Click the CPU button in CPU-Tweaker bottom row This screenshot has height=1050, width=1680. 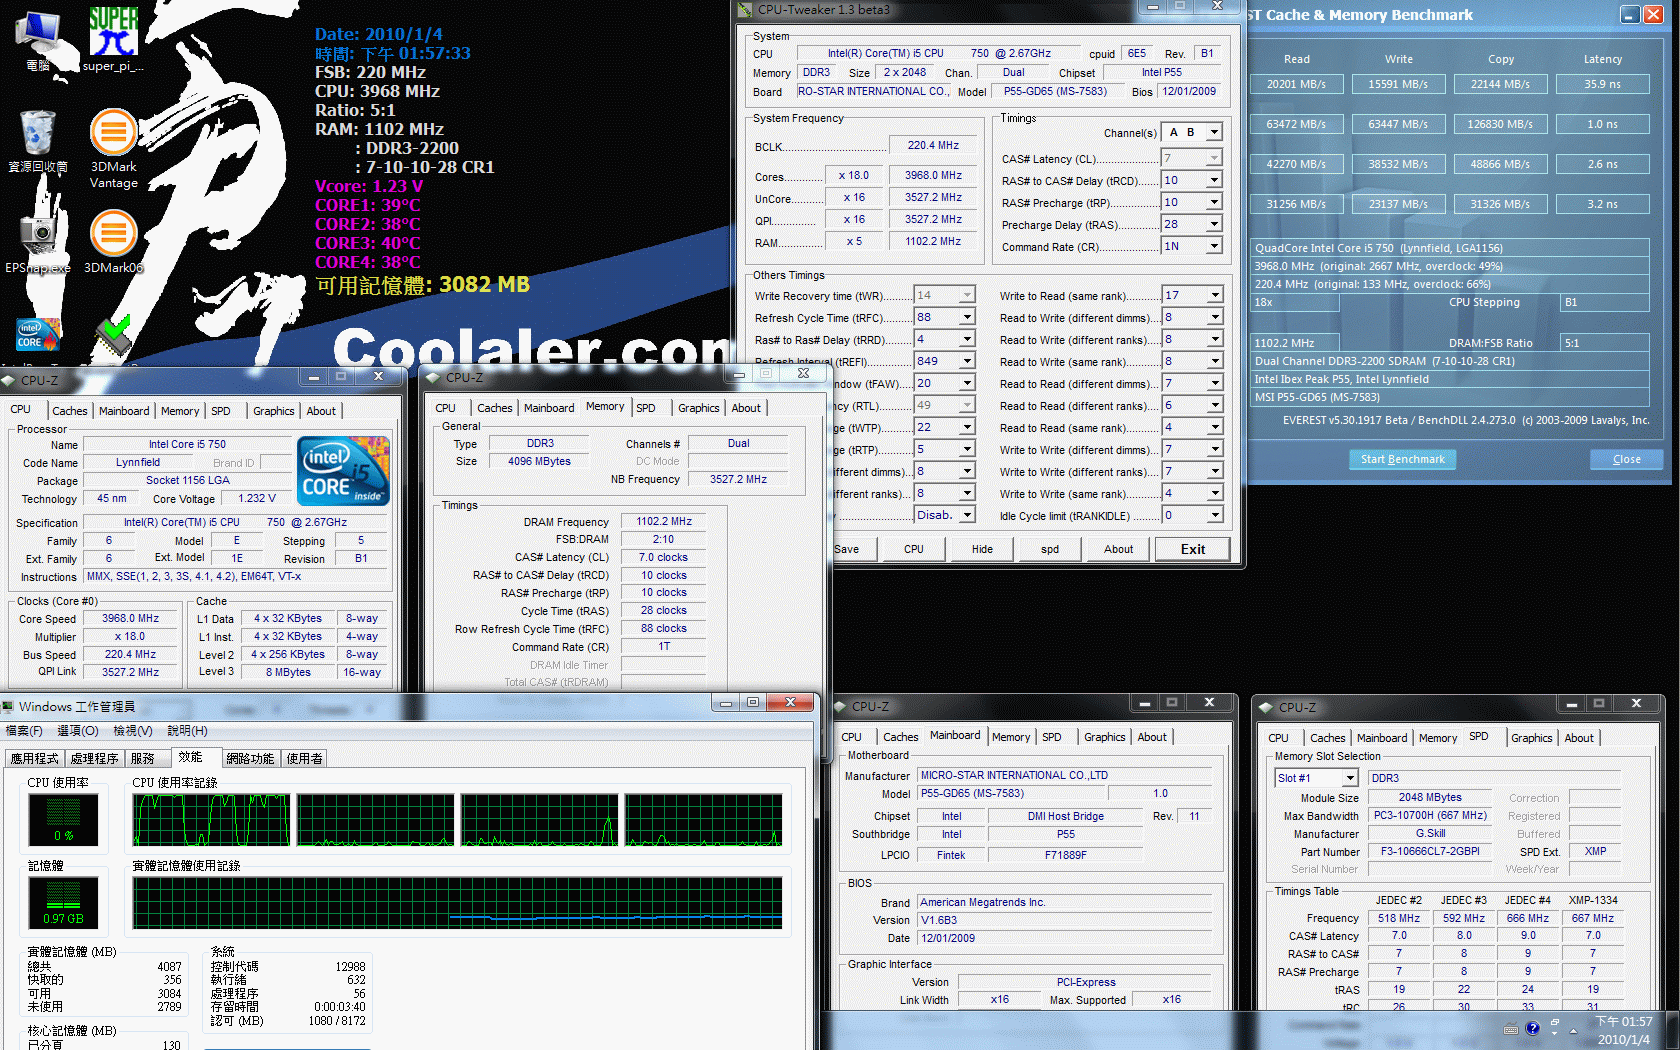(x=914, y=549)
